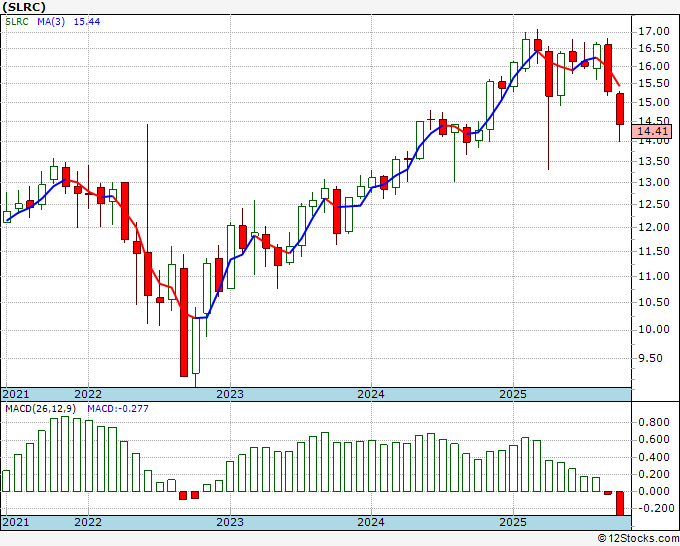Screen dimensions: 680x546
Task: Click the 17.00 price axis label
Action: pyautogui.click(x=653, y=32)
